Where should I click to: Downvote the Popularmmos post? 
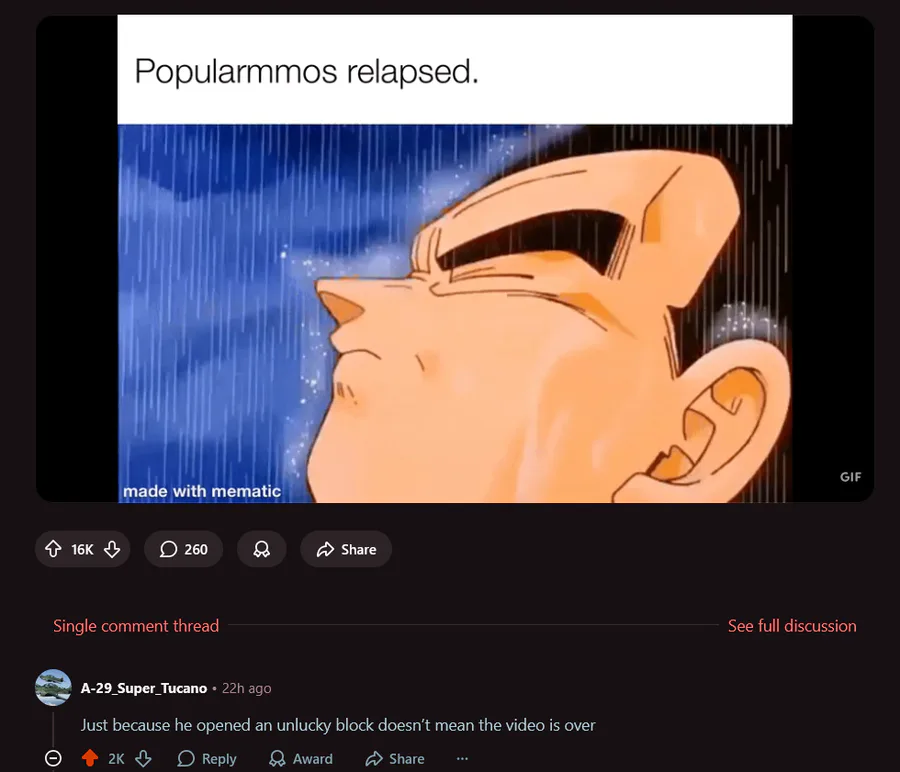pos(112,549)
